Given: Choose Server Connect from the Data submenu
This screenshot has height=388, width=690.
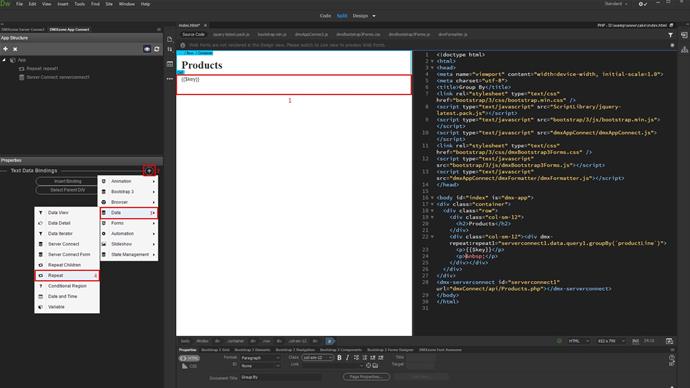Looking at the screenshot, I should pyautogui.click(x=67, y=244).
